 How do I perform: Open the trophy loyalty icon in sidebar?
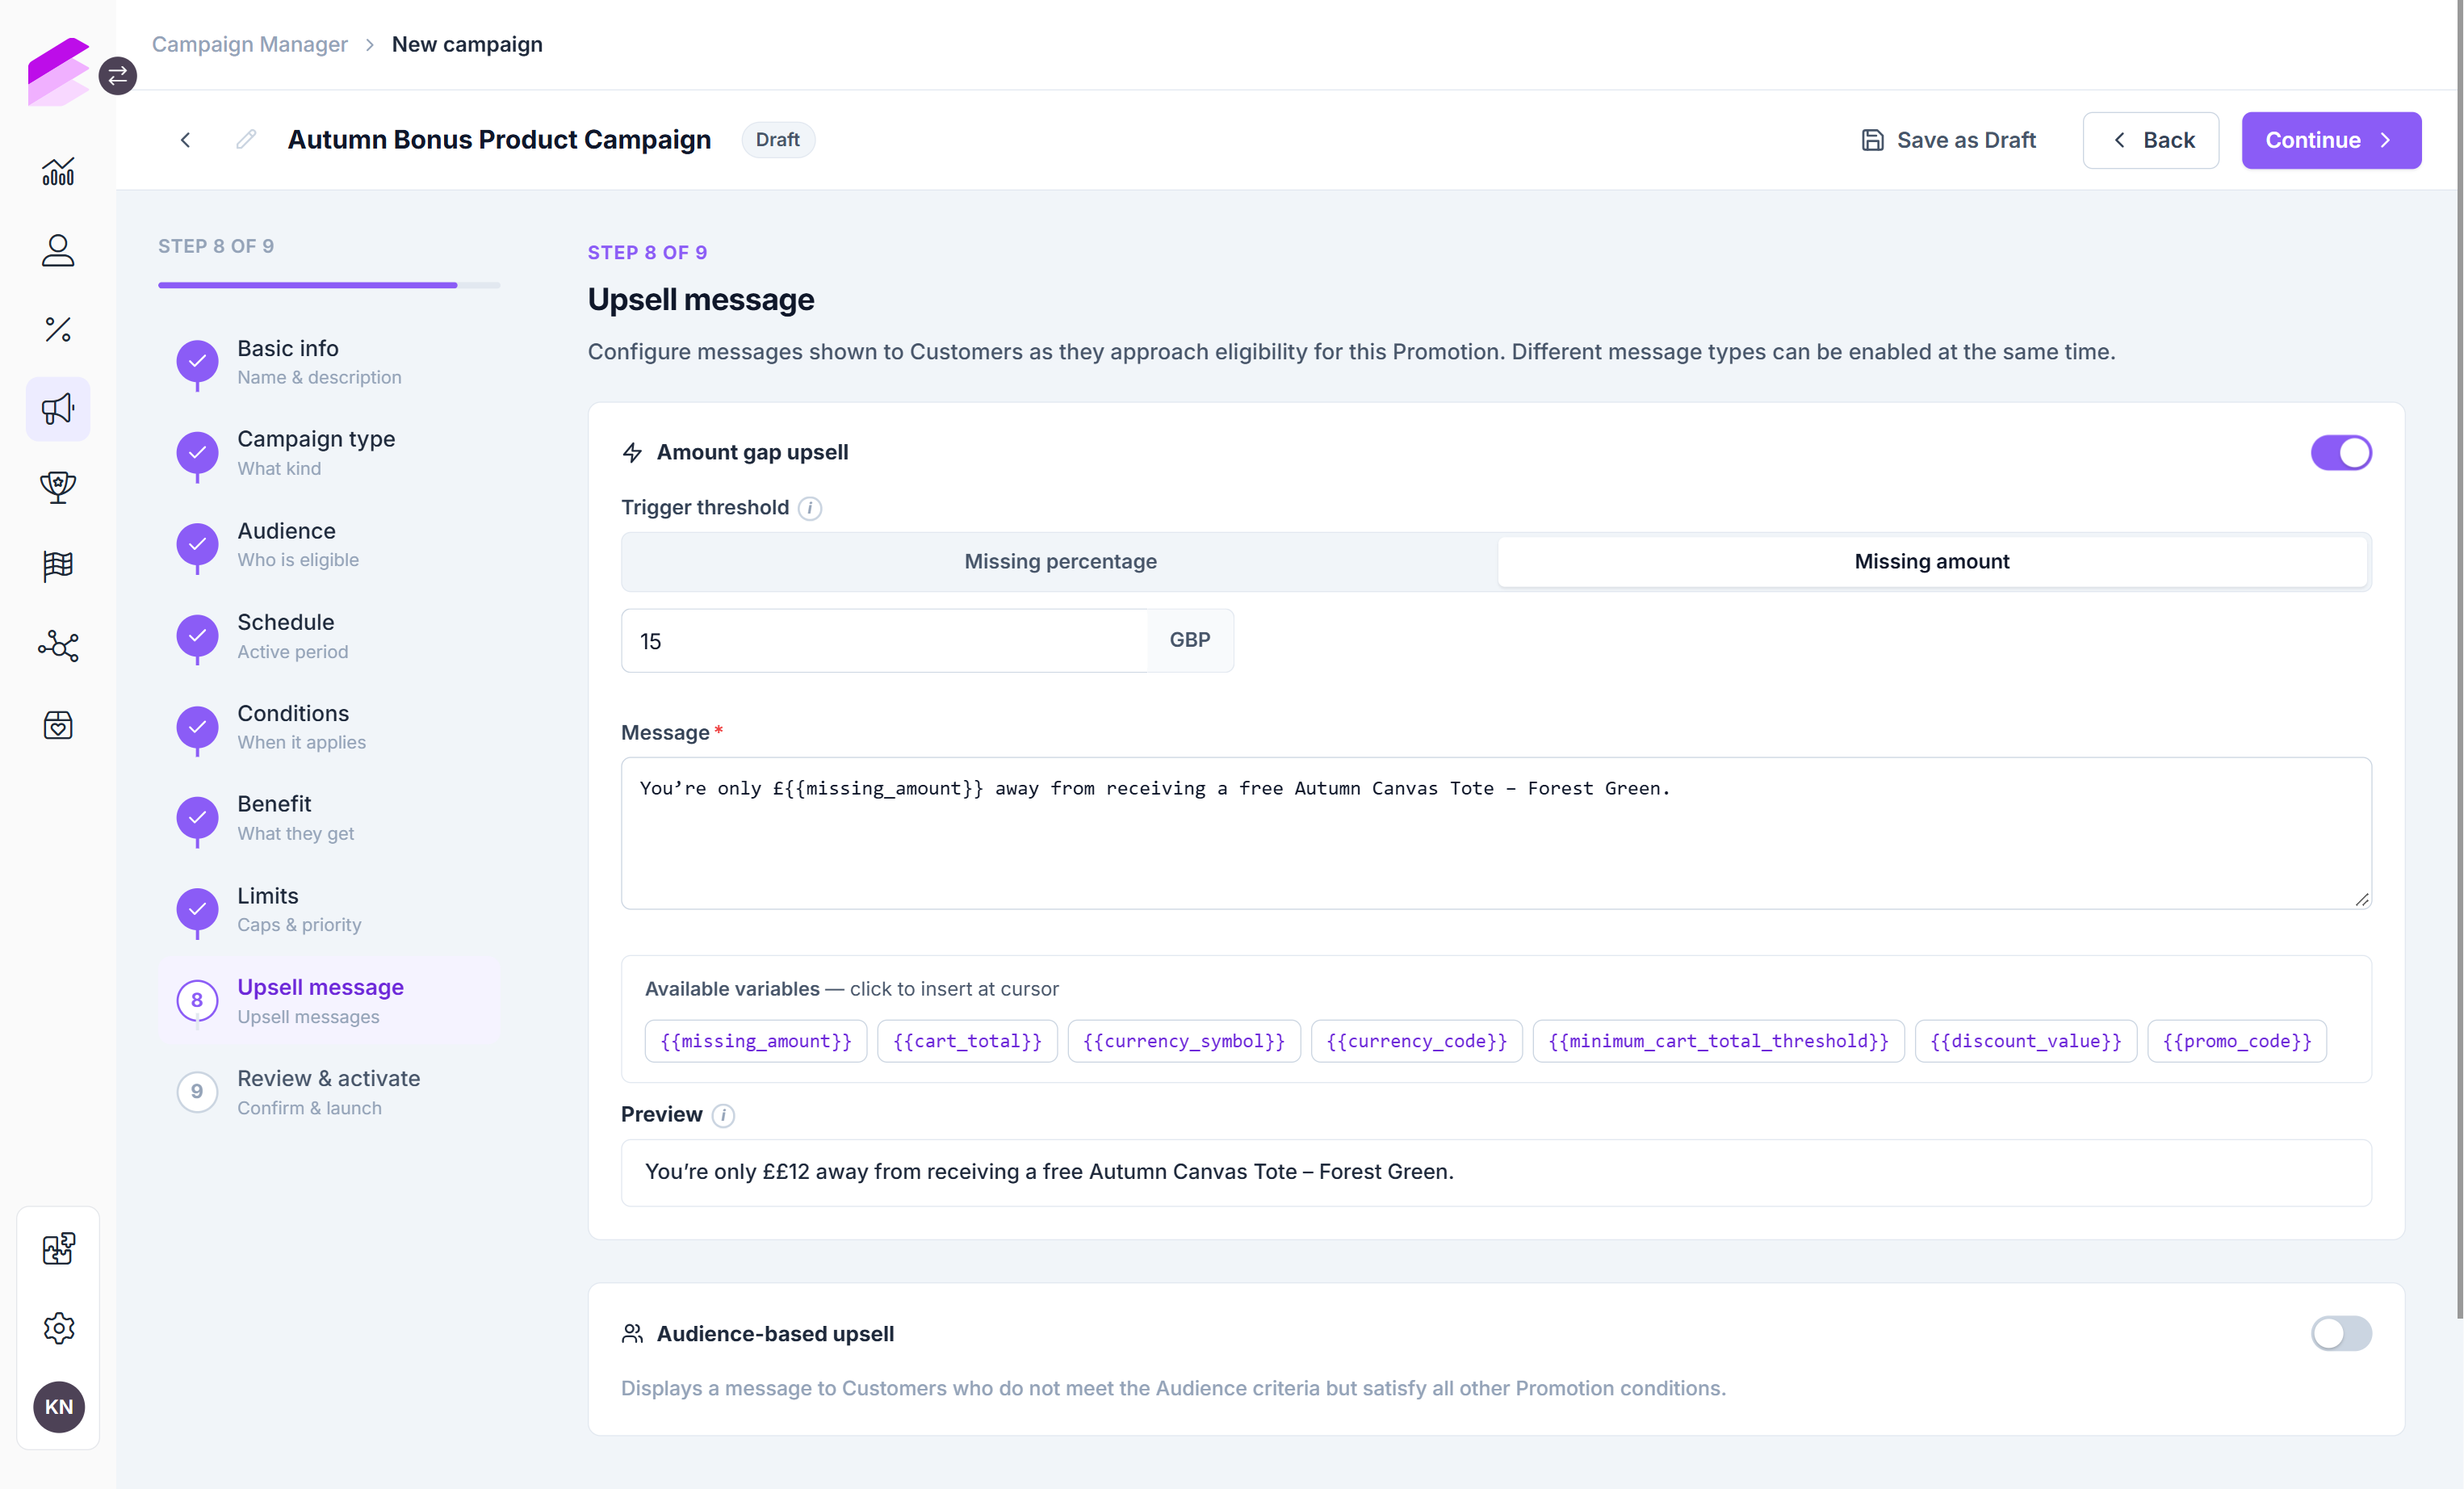(x=58, y=487)
